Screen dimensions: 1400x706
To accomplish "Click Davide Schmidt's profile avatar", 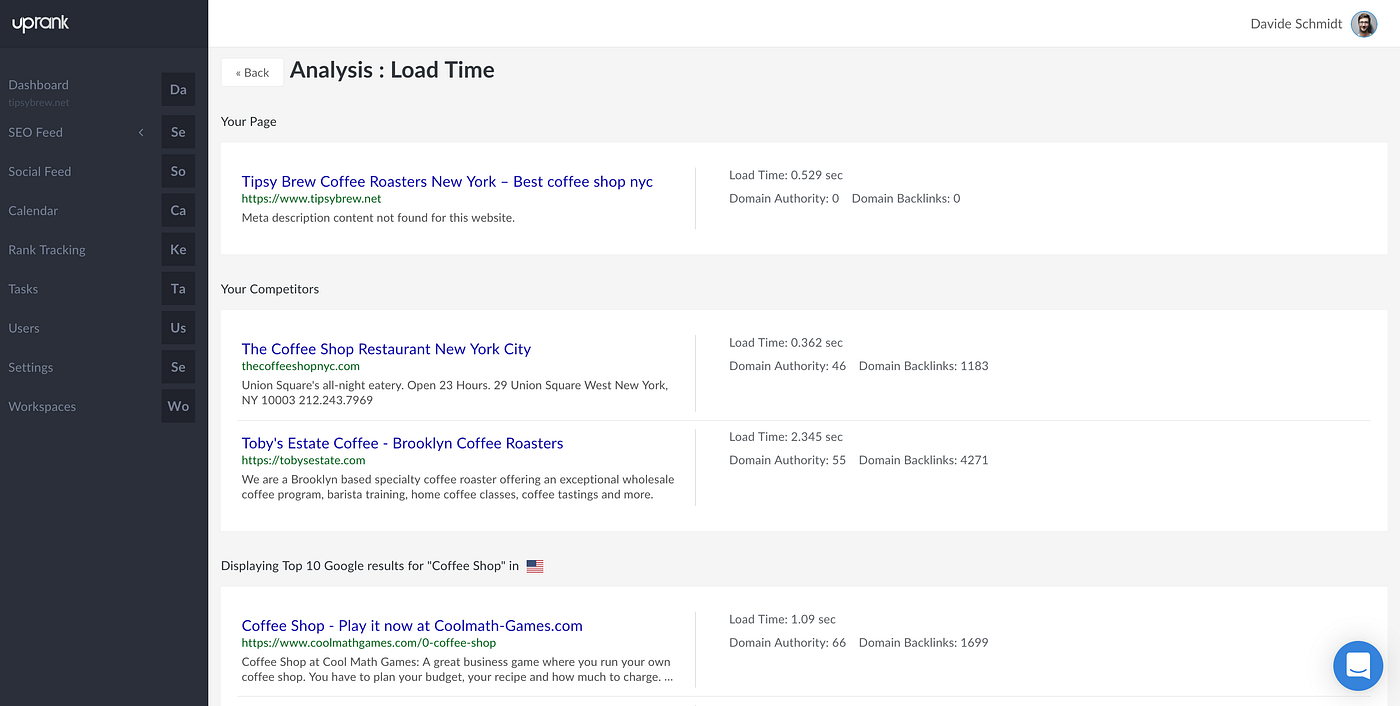I will point(1364,24).
